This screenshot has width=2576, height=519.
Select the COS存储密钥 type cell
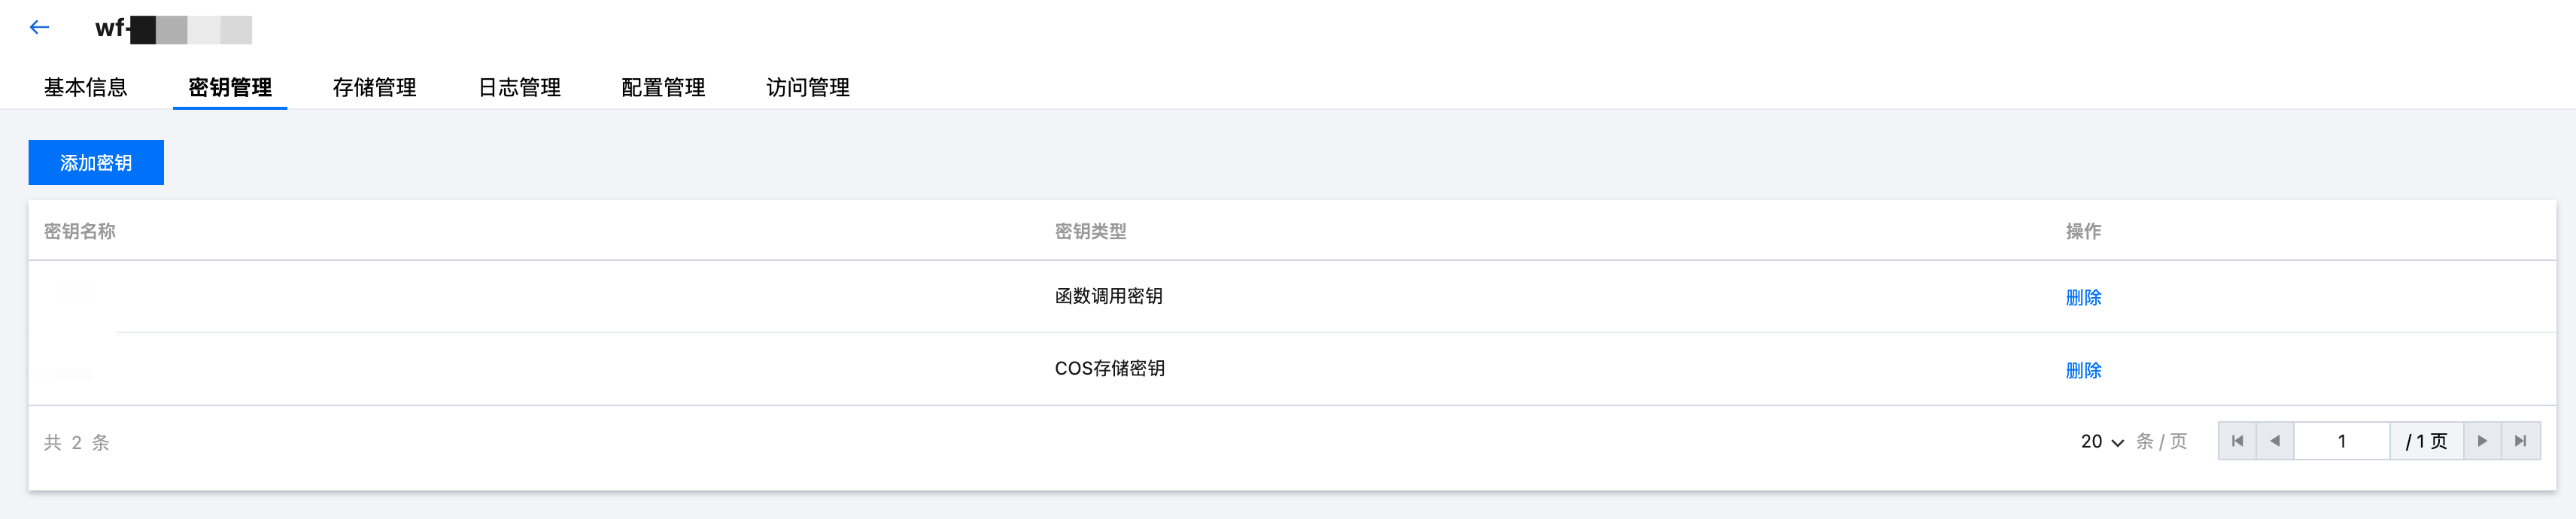pos(1109,368)
